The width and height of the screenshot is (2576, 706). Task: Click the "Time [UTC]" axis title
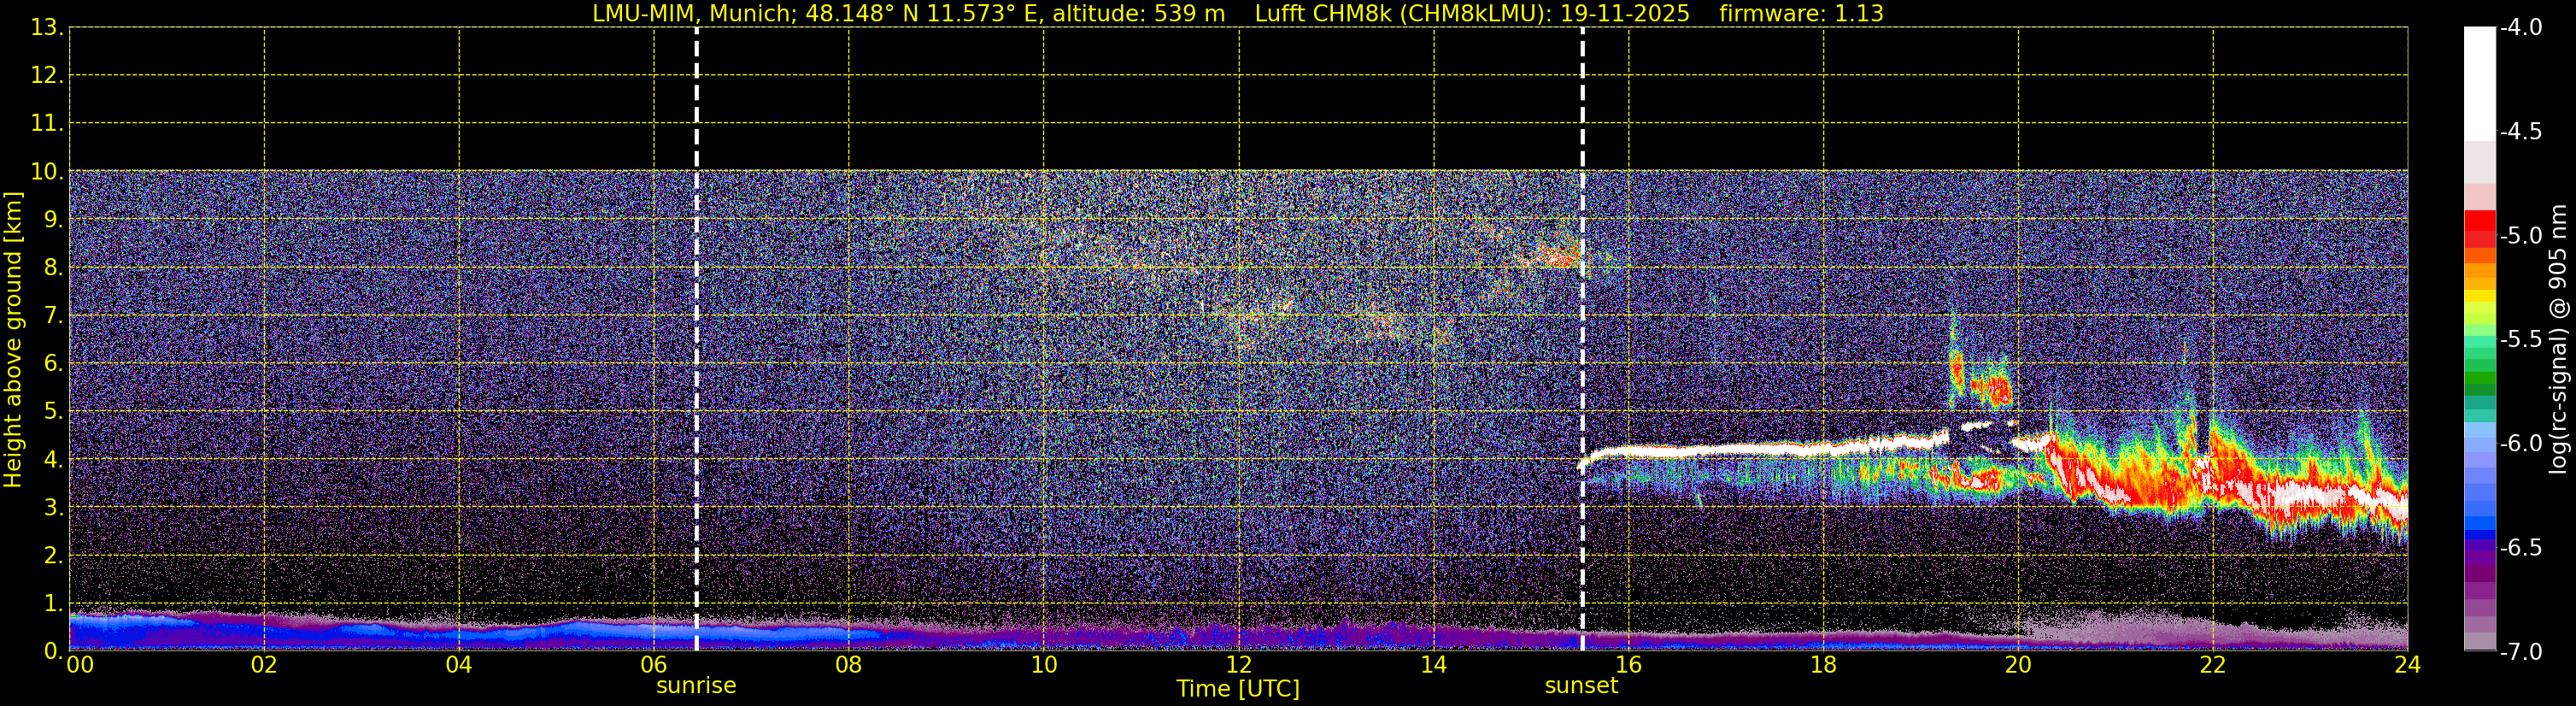coord(1238,689)
